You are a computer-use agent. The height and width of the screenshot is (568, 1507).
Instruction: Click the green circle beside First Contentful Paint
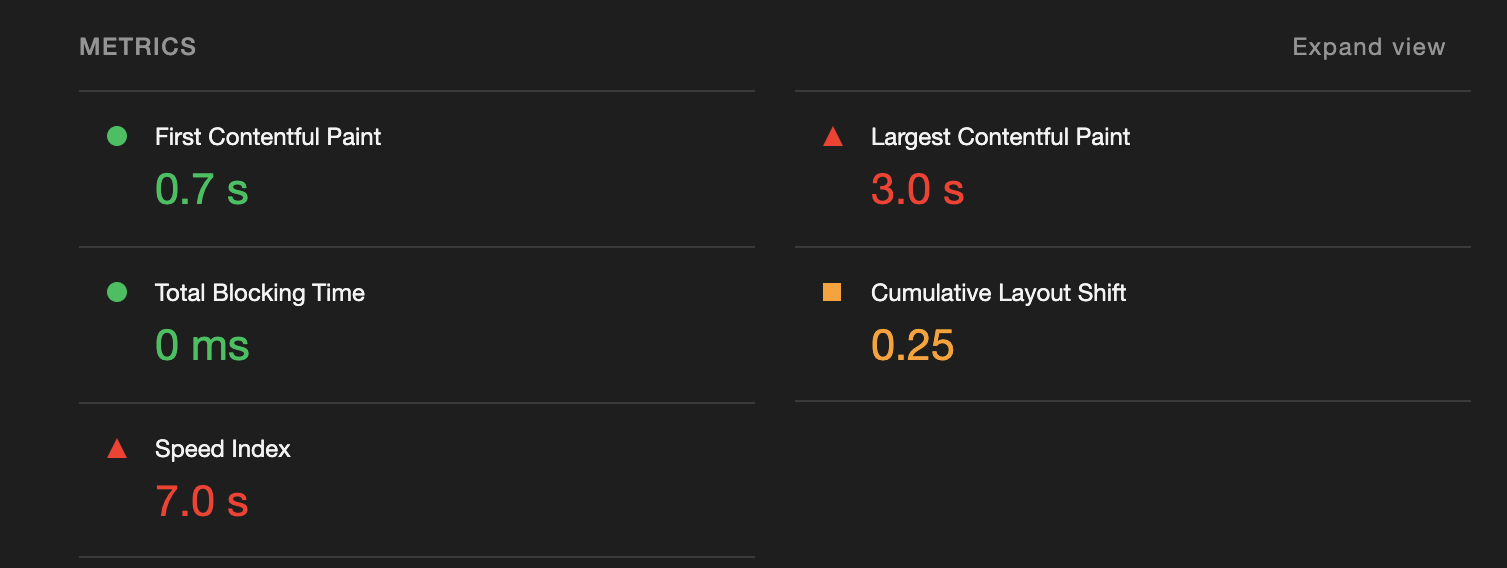click(117, 136)
